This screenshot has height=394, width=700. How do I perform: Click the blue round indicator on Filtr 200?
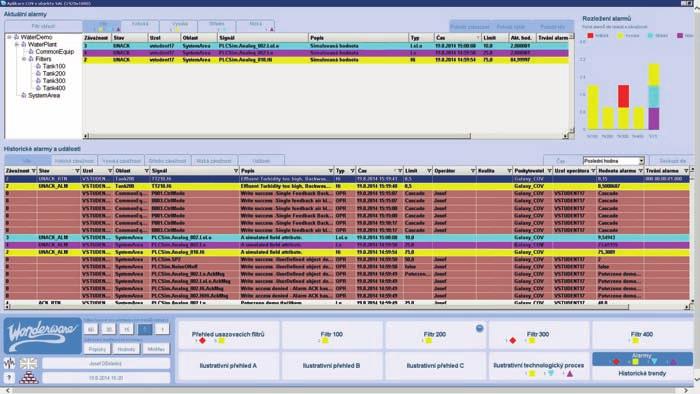pyautogui.click(x=479, y=328)
